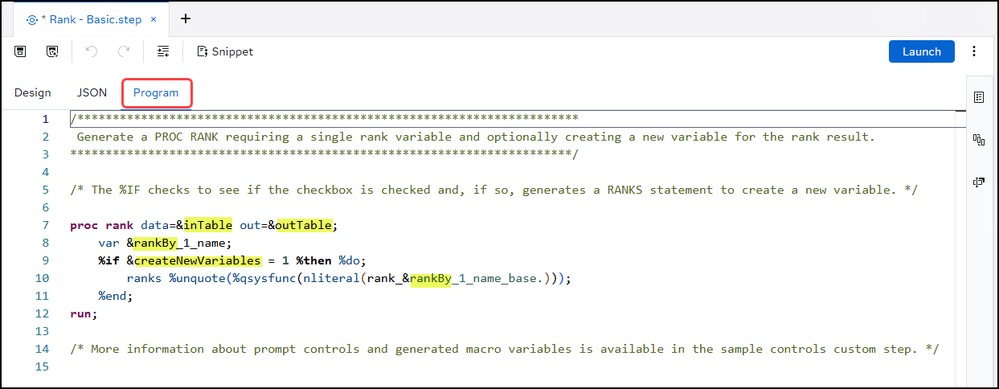999x389 pixels.
Task: Switch to the Program tab
Action: pos(156,93)
